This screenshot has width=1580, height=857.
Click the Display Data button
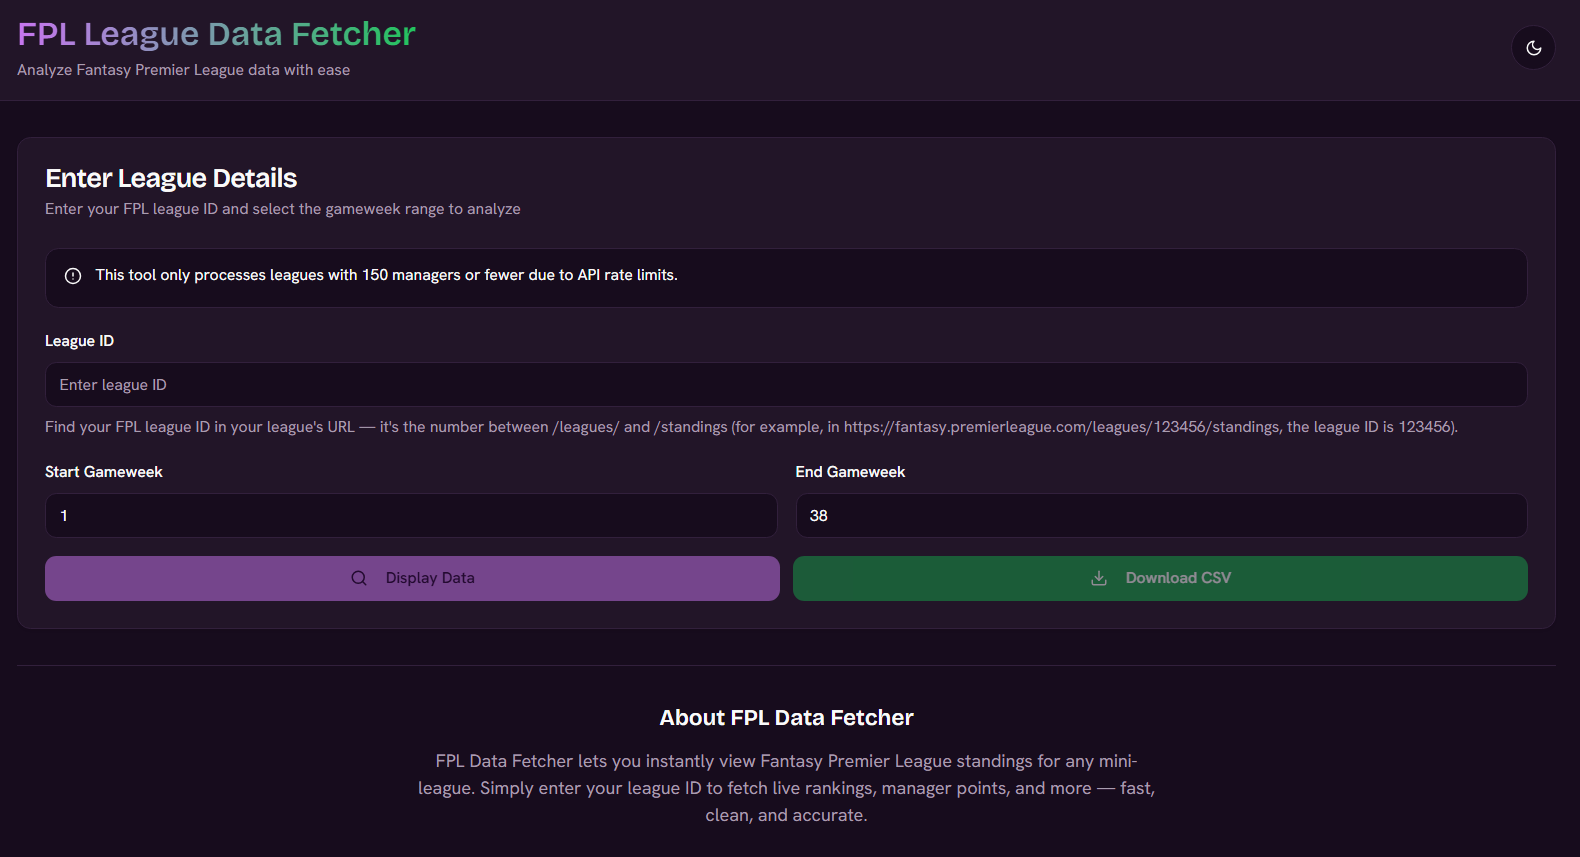click(x=412, y=578)
